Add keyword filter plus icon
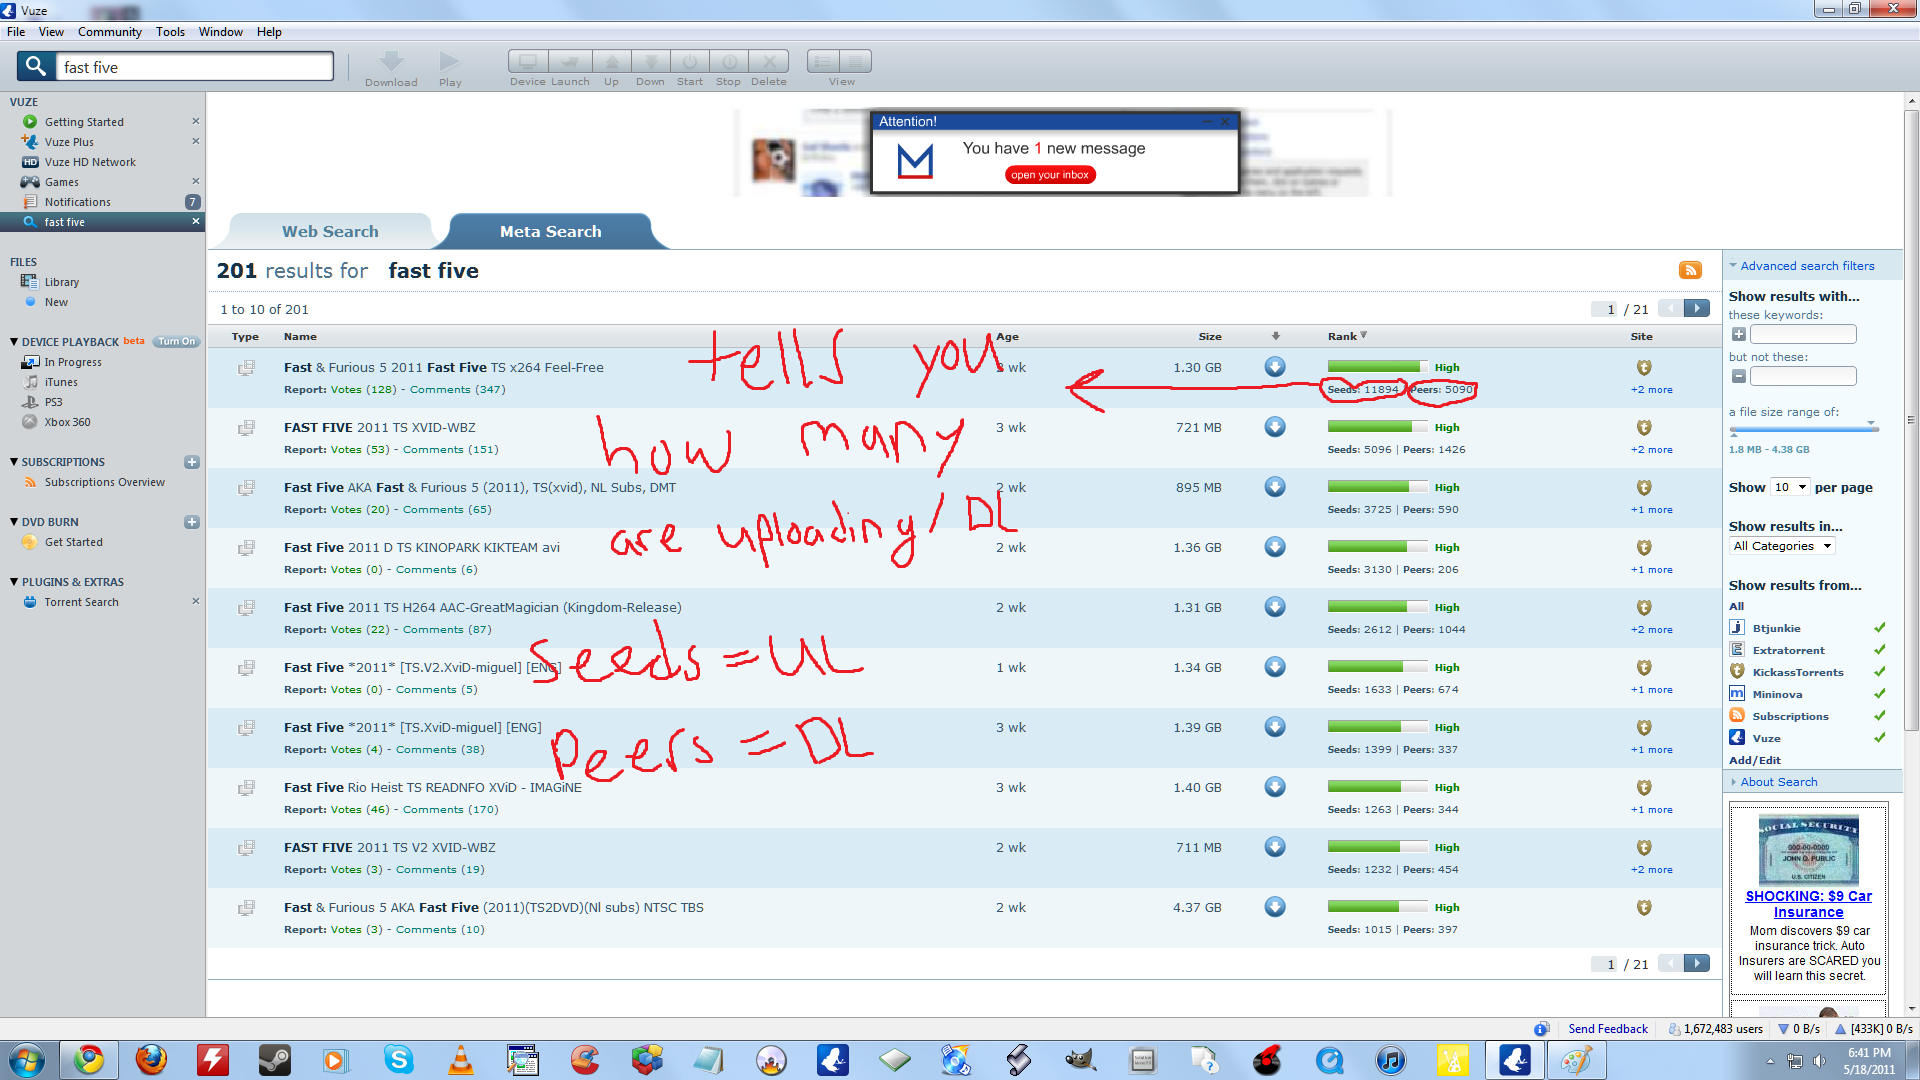Viewport: 1920px width, 1080px height. (1738, 334)
